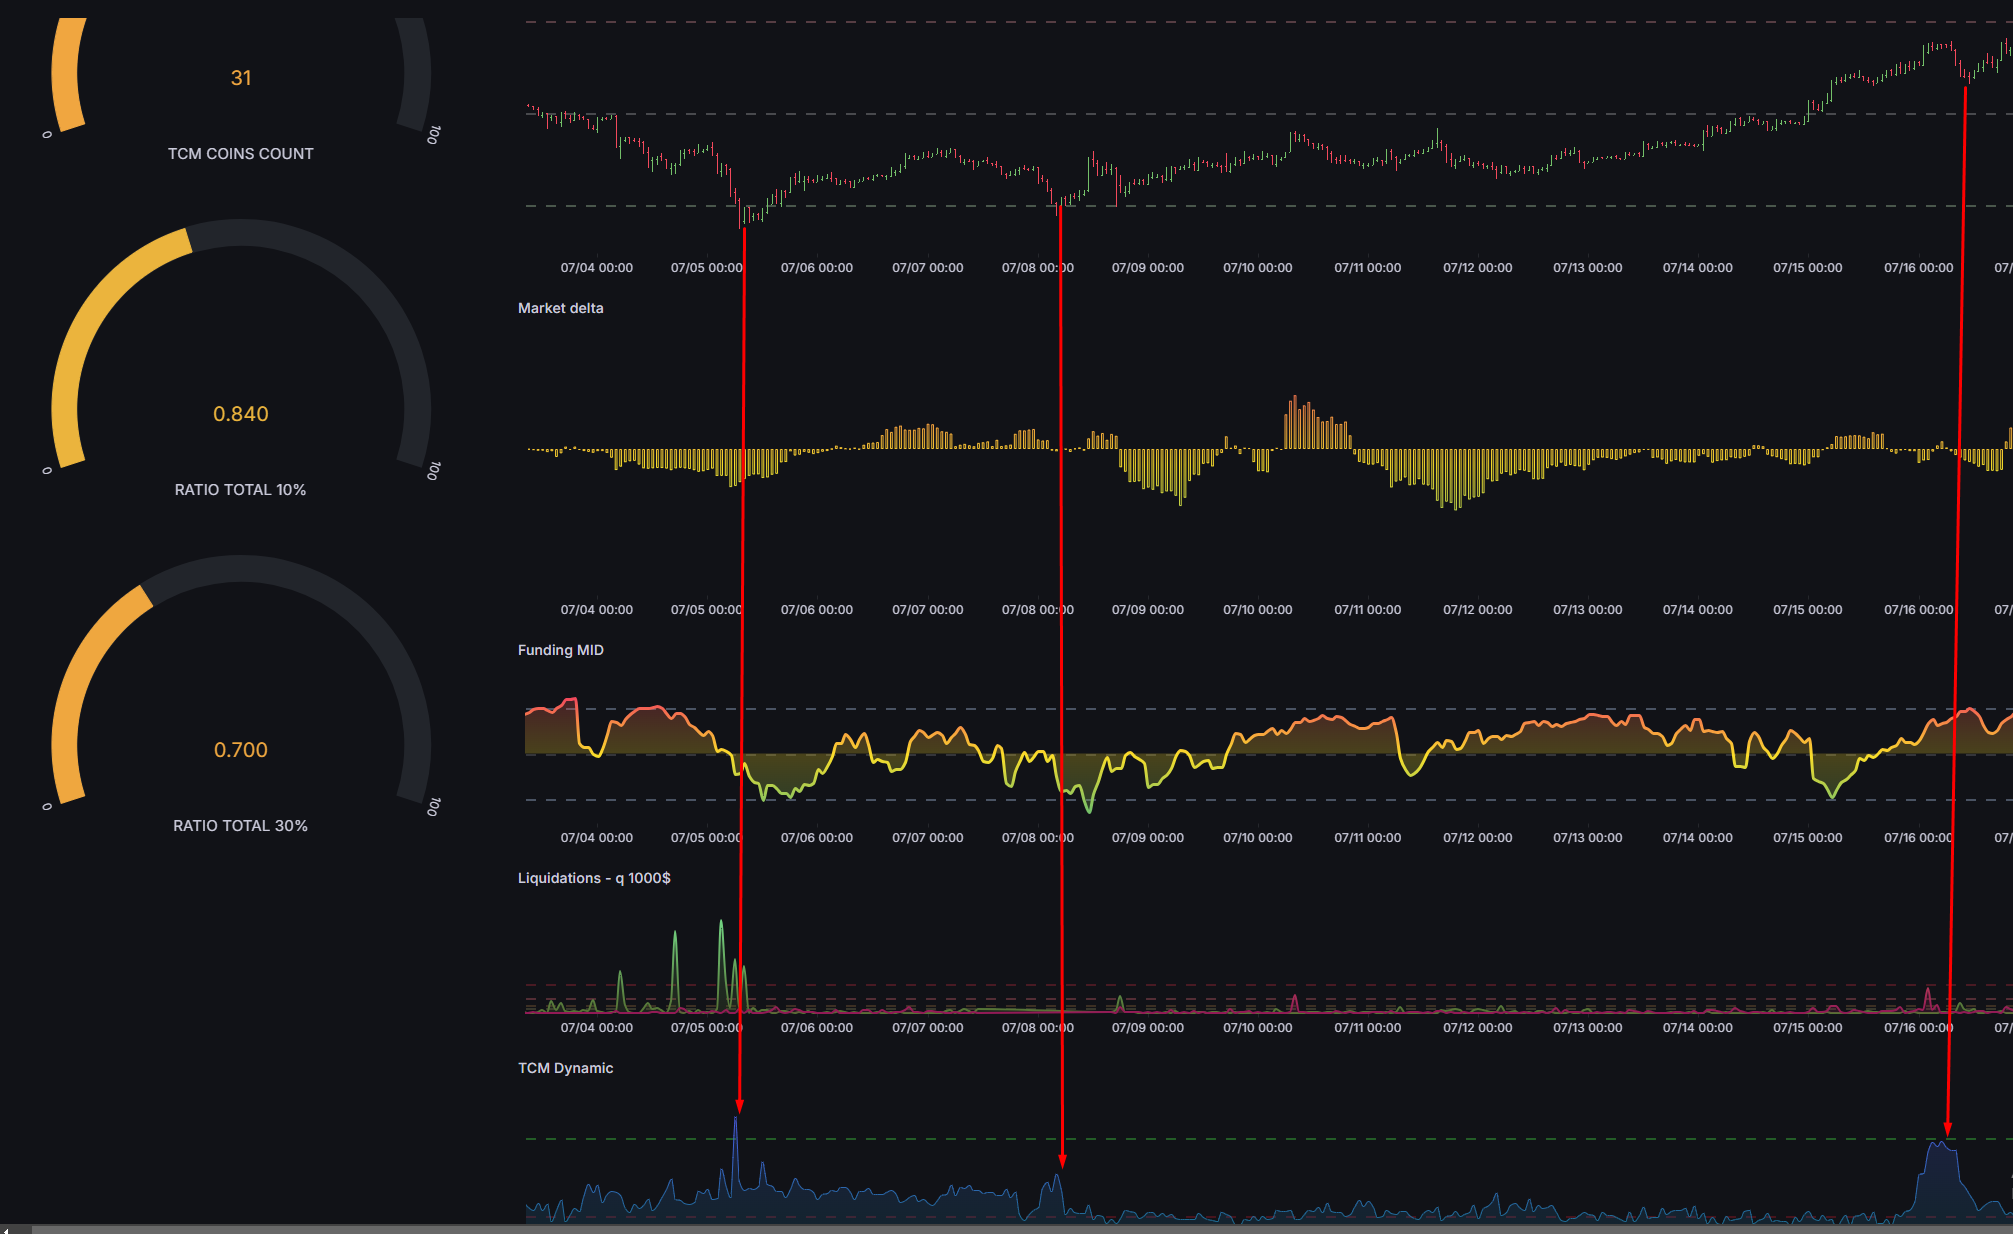Click the gauge value 0.700
This screenshot has height=1234, width=2013.
(241, 750)
